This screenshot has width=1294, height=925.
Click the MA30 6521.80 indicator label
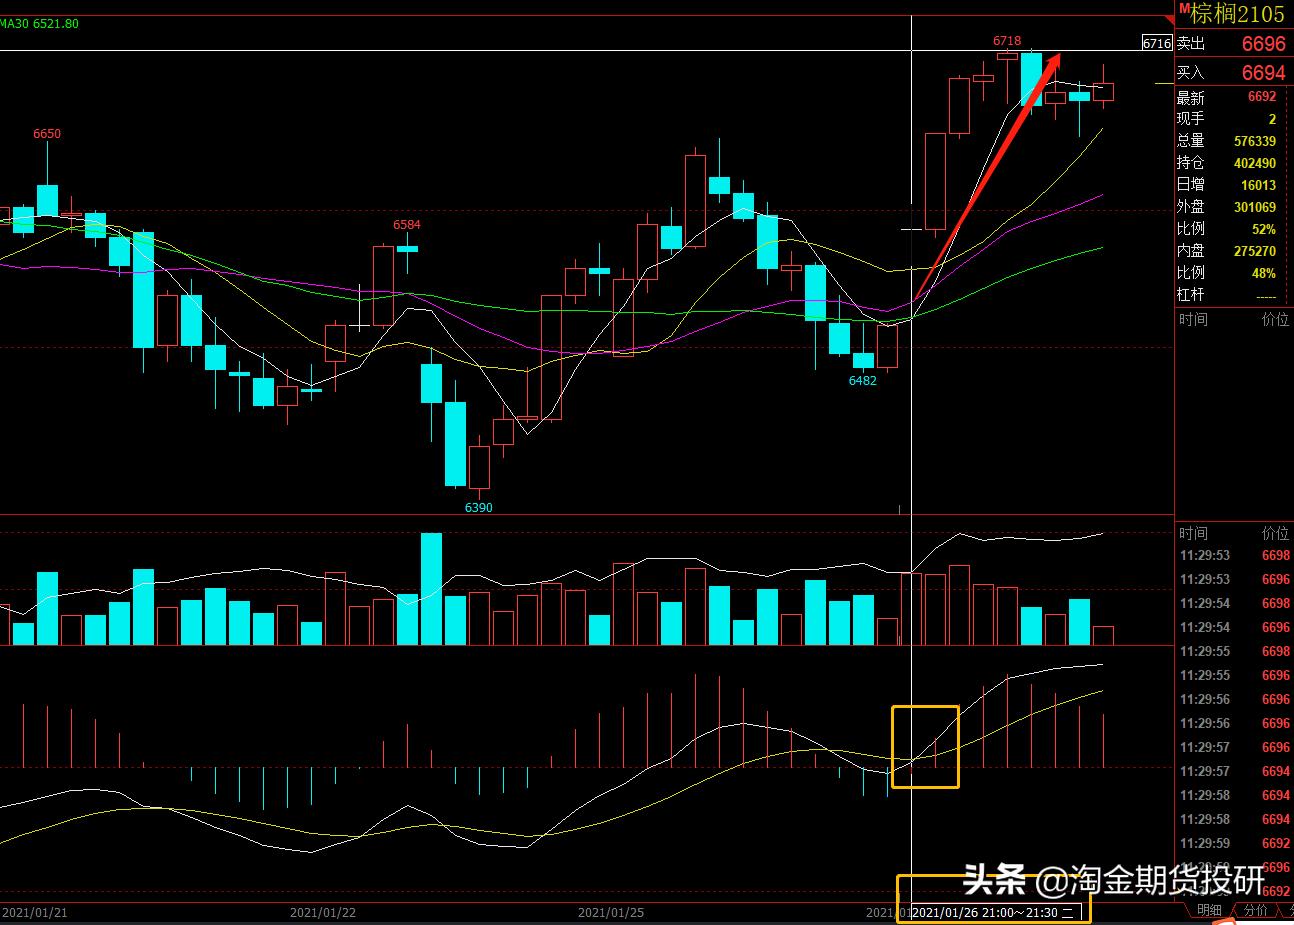(x=39, y=23)
